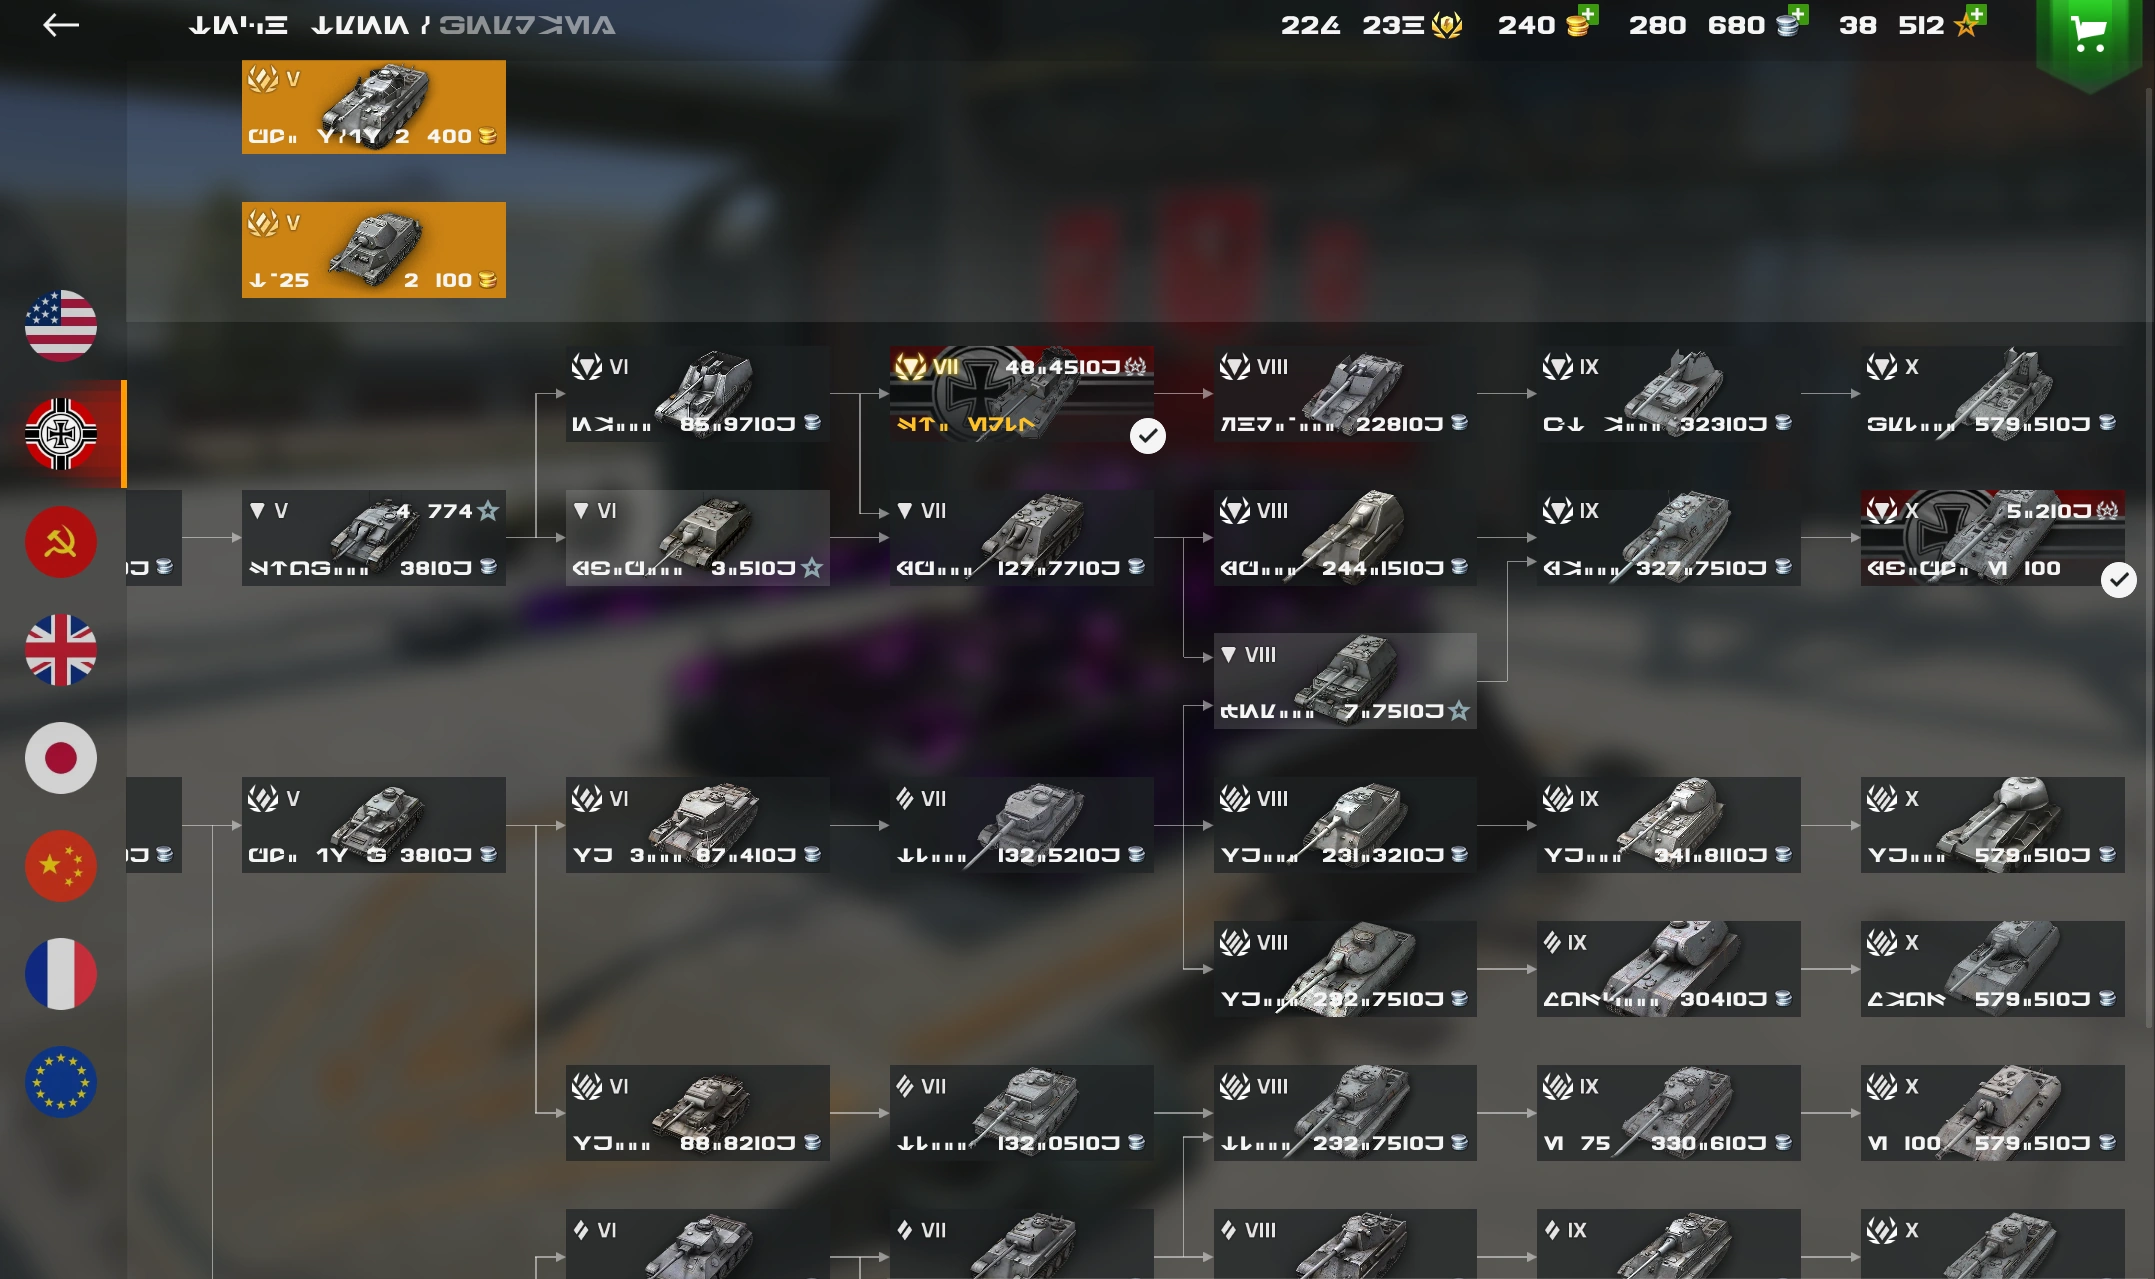Open premium tier V tank costing 2 100 gold
This screenshot has height=1279, width=2155.
pyautogui.click(x=374, y=250)
